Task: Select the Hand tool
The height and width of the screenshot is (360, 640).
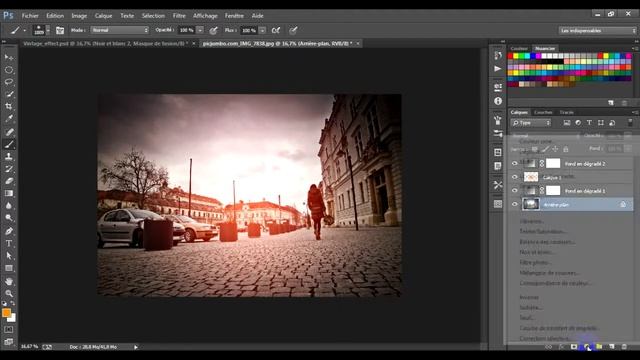Action: click(x=9, y=281)
